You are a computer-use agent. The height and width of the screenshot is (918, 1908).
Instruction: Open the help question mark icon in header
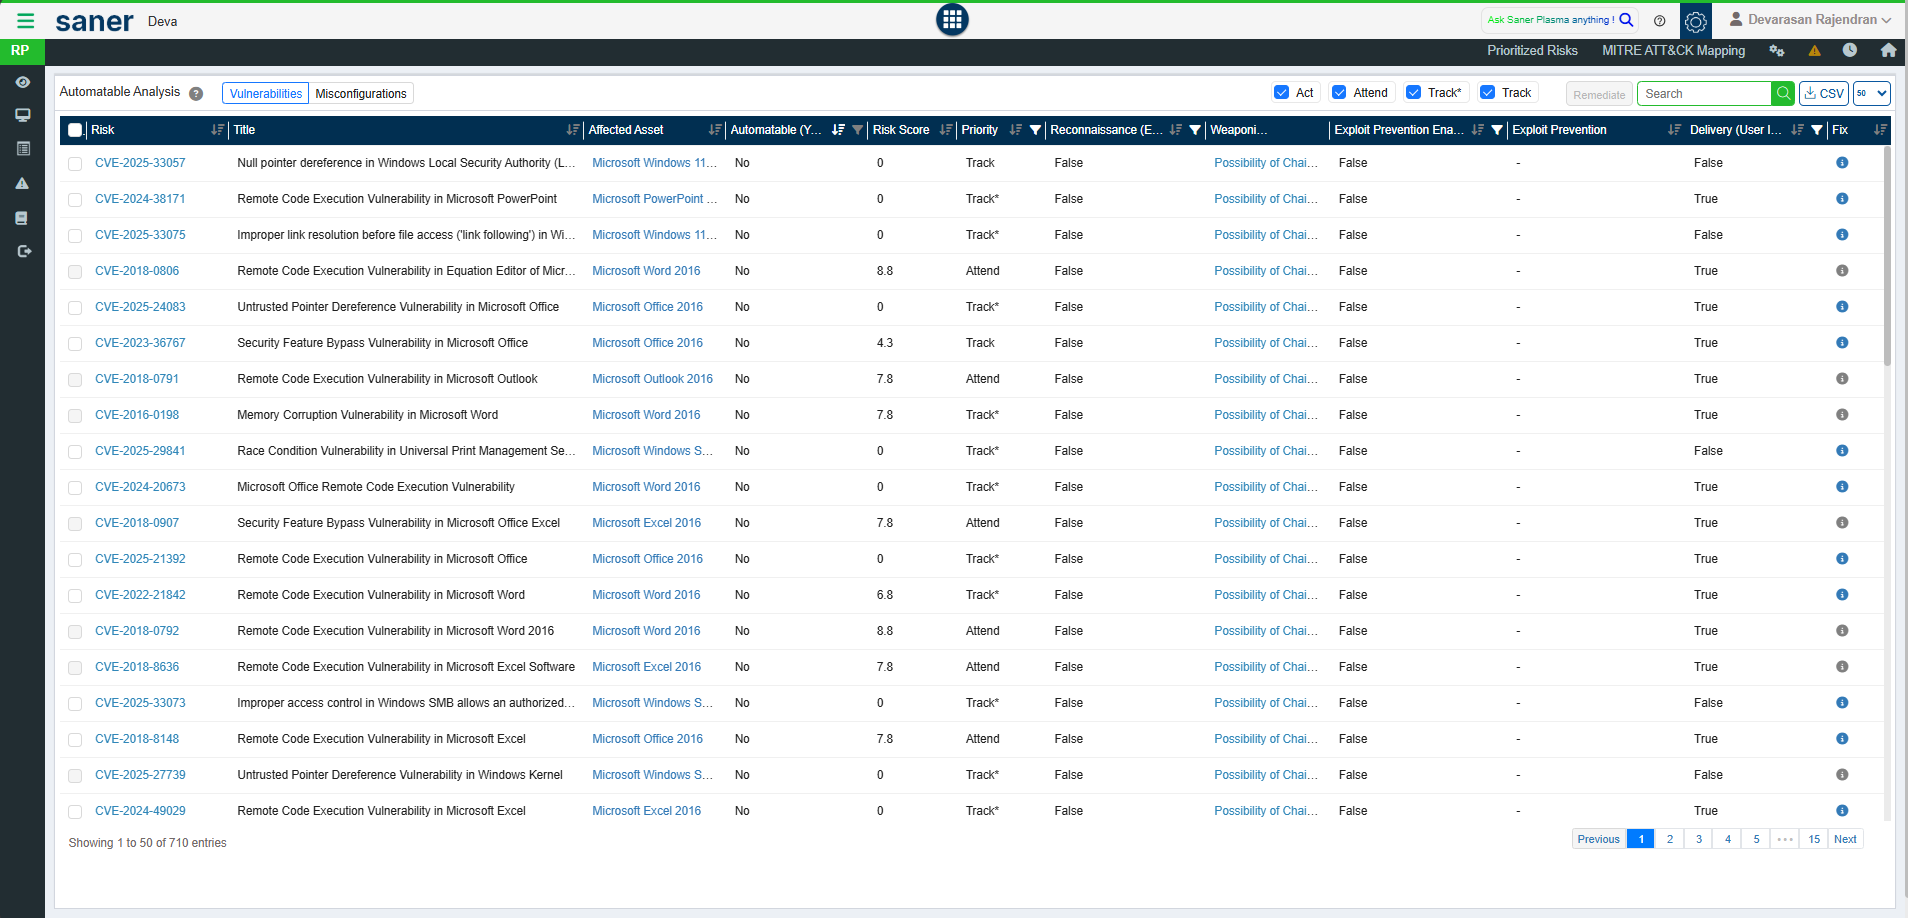[1660, 21]
